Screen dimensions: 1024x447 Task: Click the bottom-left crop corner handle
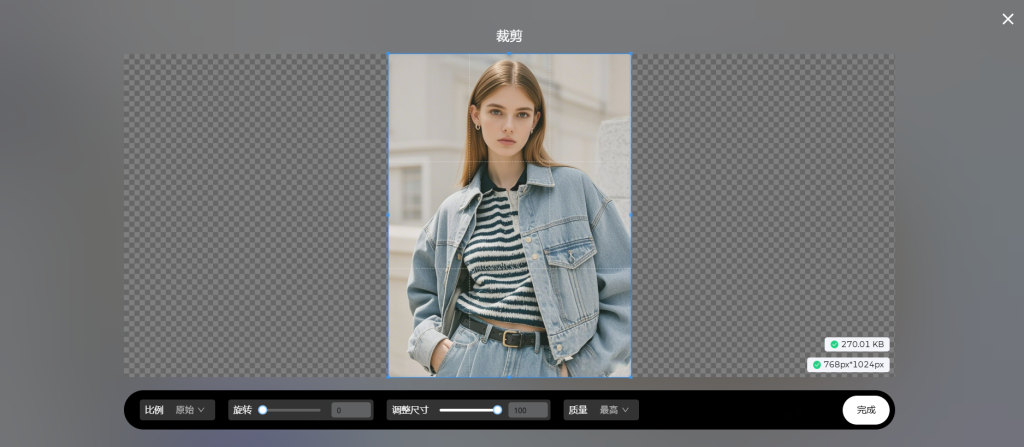388,377
